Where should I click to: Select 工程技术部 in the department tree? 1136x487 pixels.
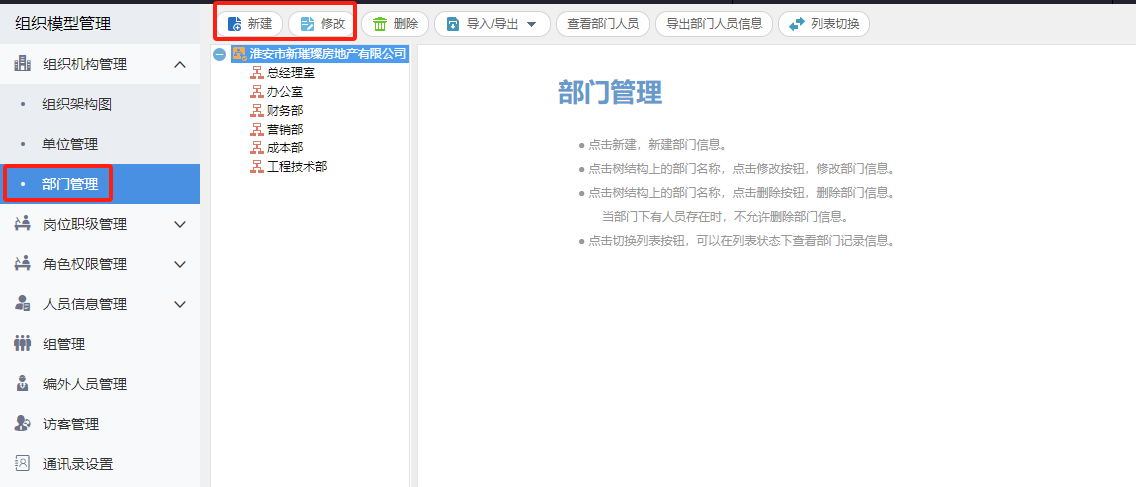(x=297, y=166)
